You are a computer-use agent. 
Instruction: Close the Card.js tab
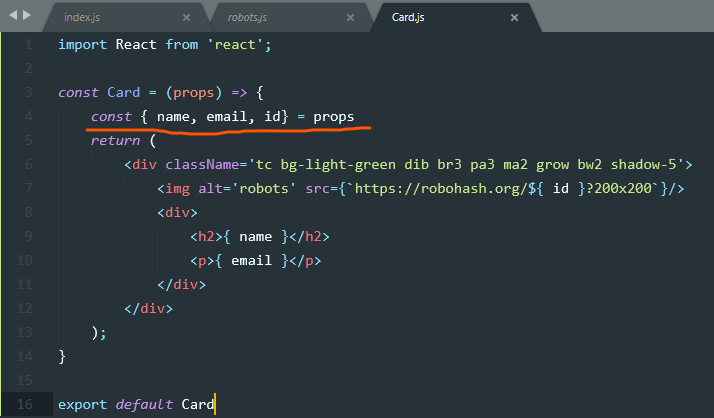[514, 18]
